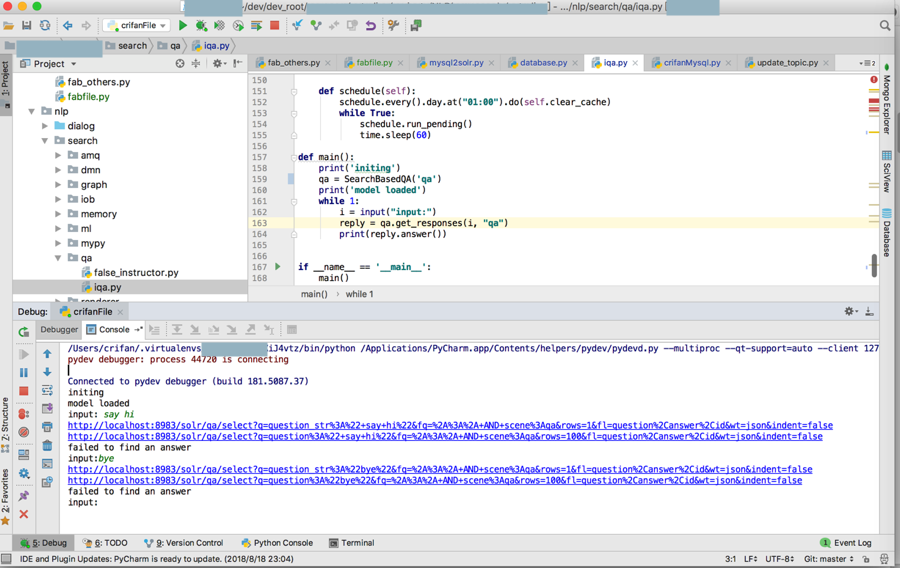The image size is (900, 568).
Task: Toggle the pin tab icon in Debug panel
Action: click(24, 495)
